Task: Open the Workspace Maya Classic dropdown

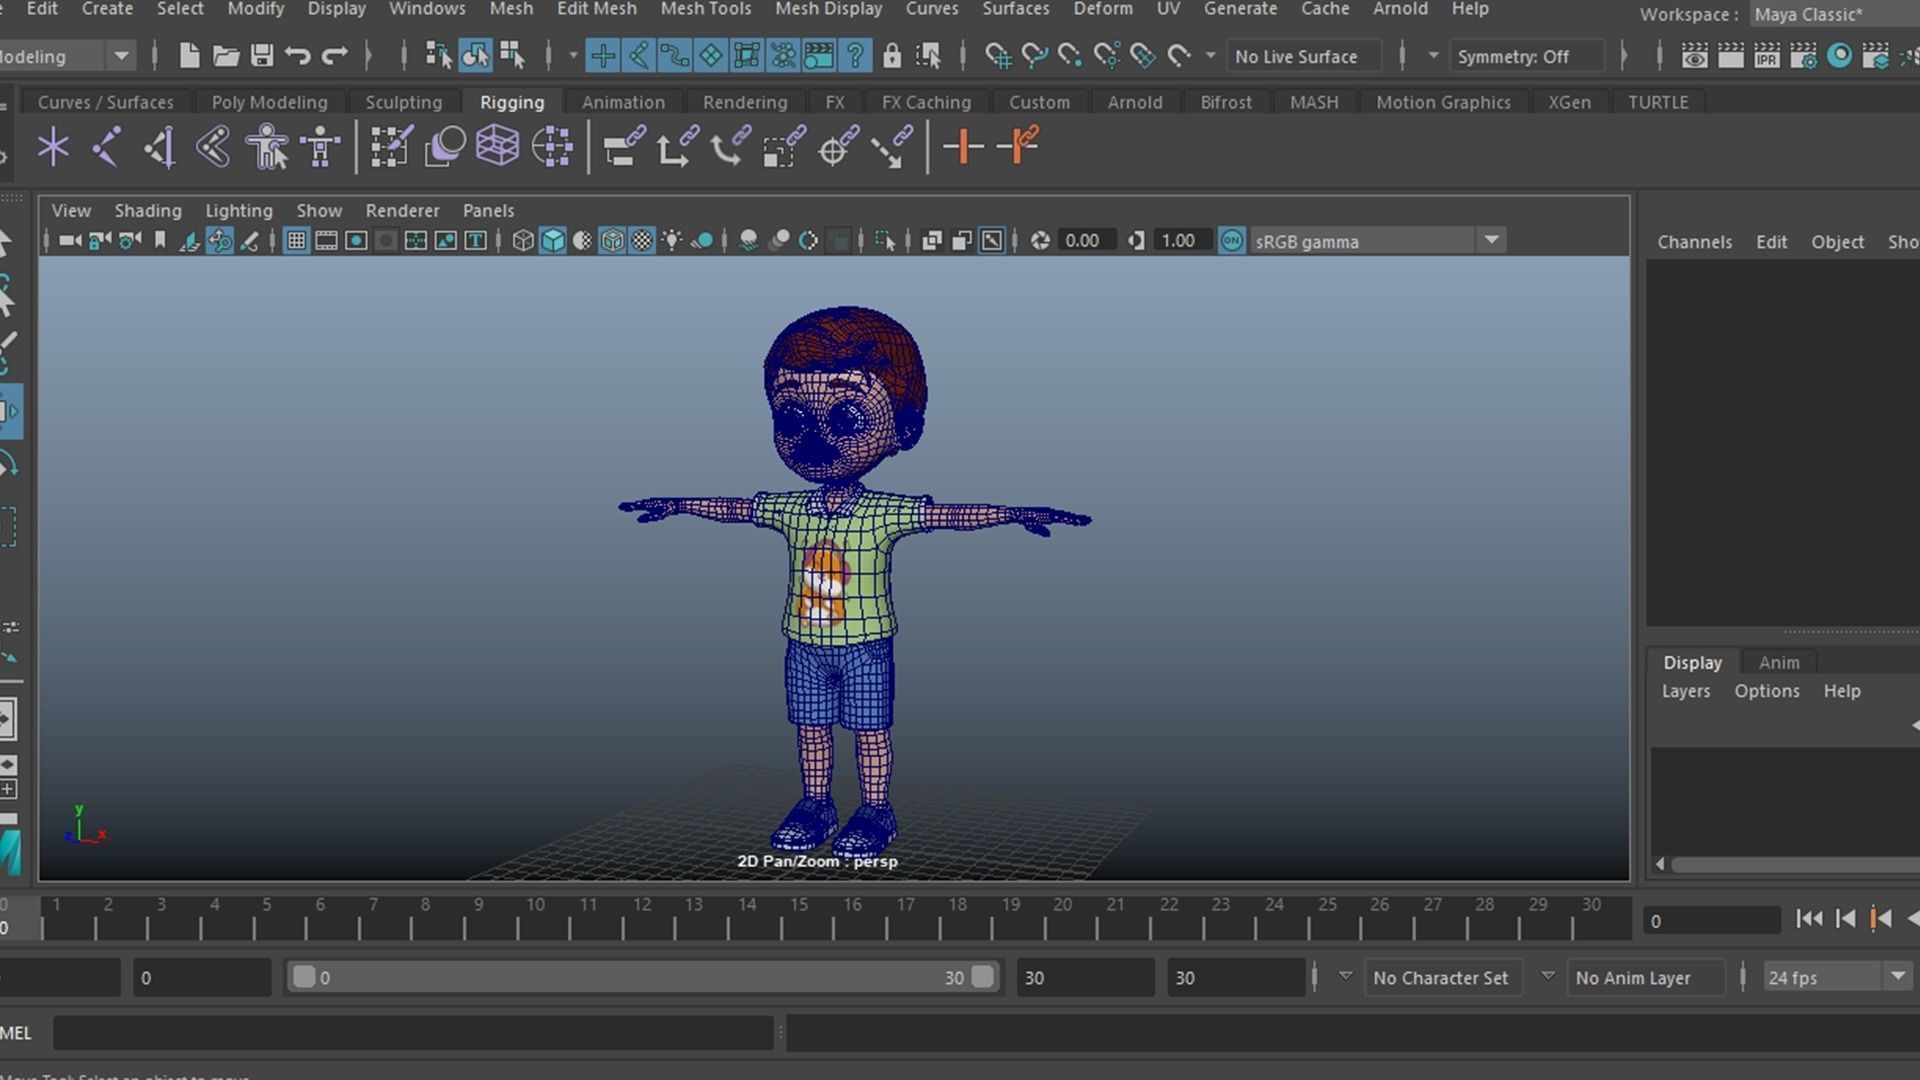Action: 1835,14
